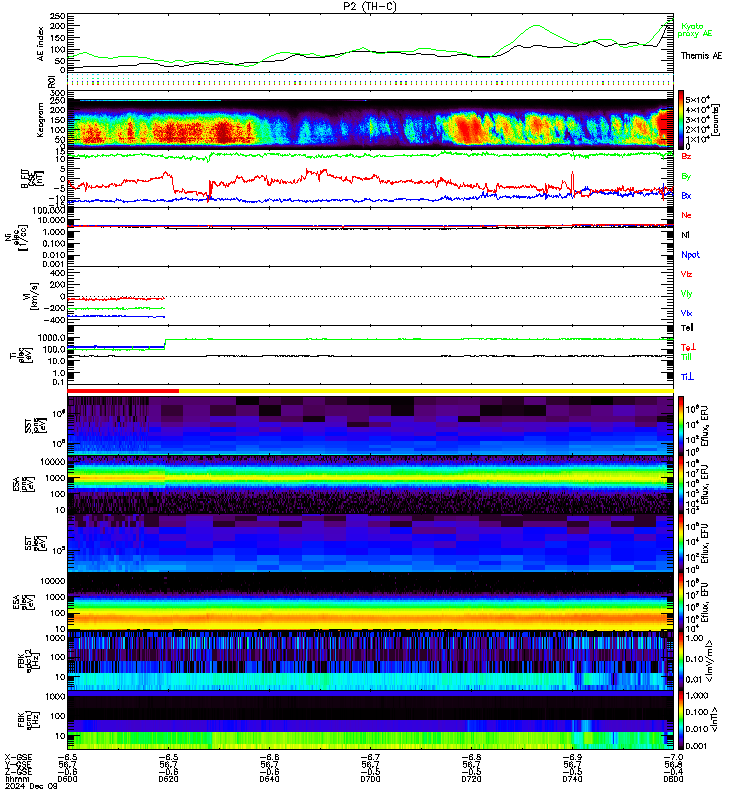This screenshot has height=800, width=750.
Task: Click the "0800" time axis label
Action: pyautogui.click(x=673, y=779)
